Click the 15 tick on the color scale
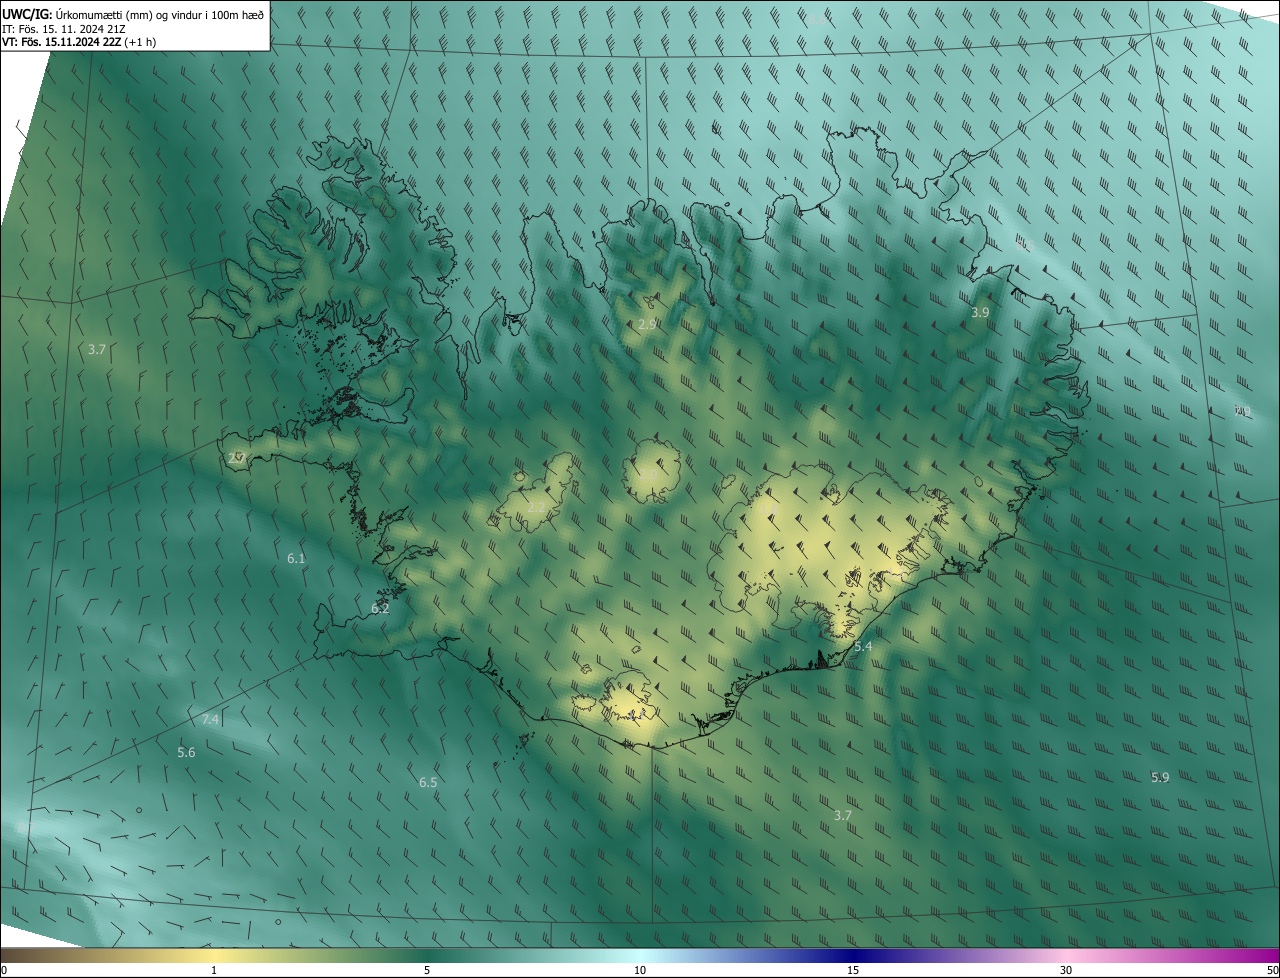 click(x=853, y=971)
